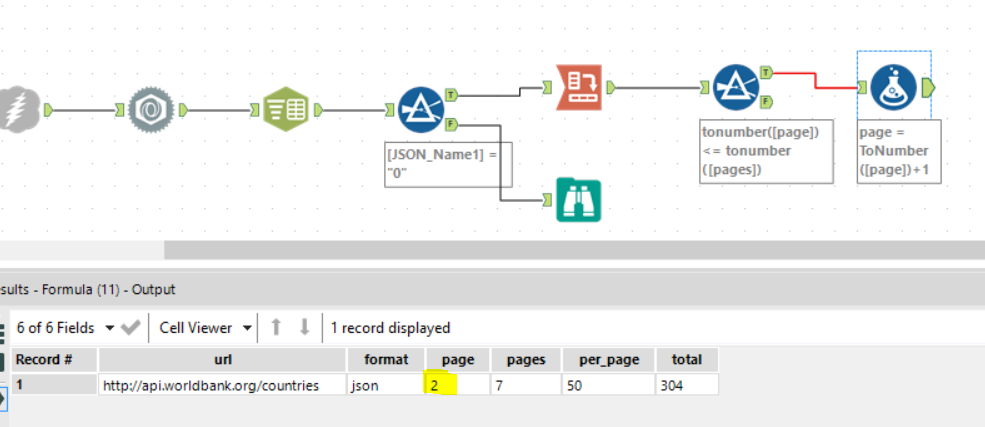Select the green JSON Parse tool
The image size is (985, 427).
(286, 110)
